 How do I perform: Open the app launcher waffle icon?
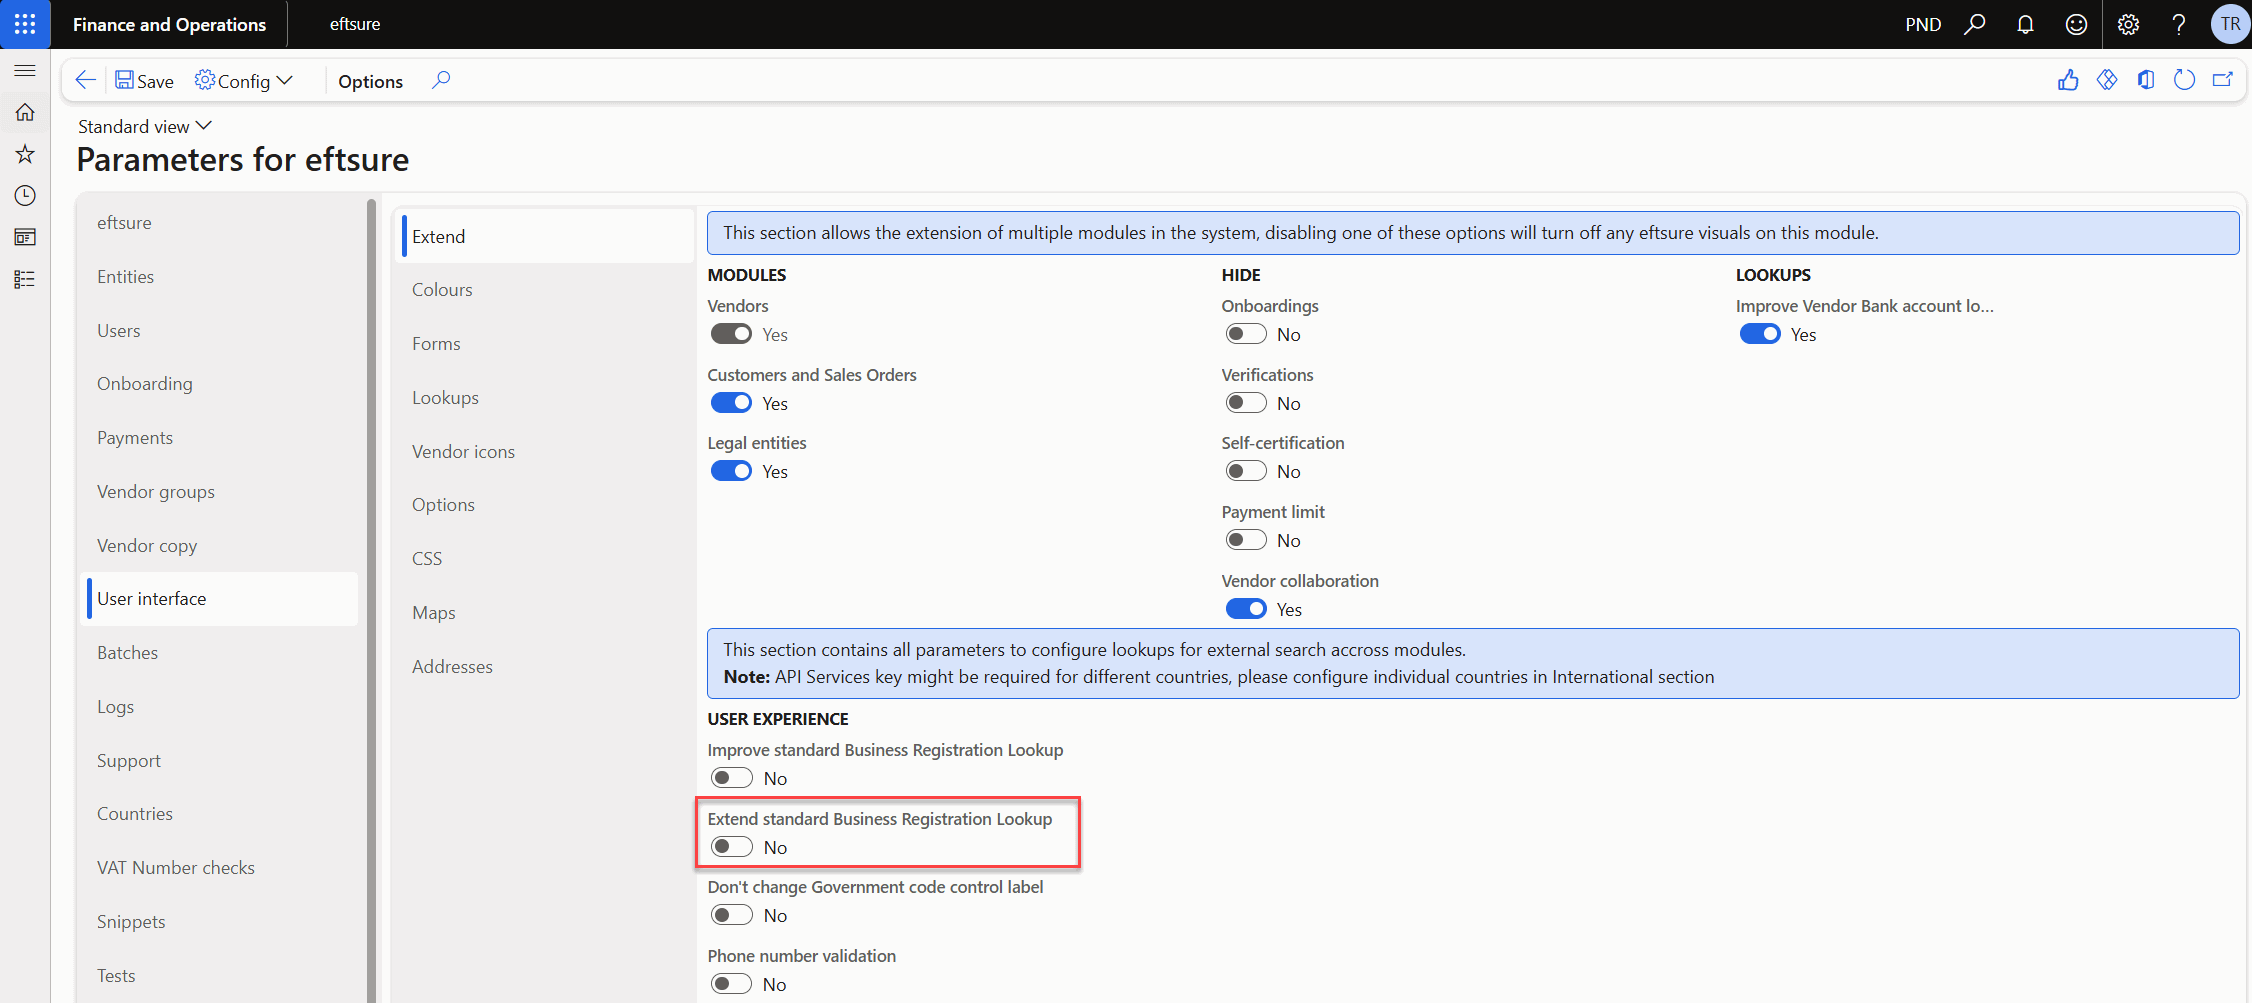[x=25, y=24]
